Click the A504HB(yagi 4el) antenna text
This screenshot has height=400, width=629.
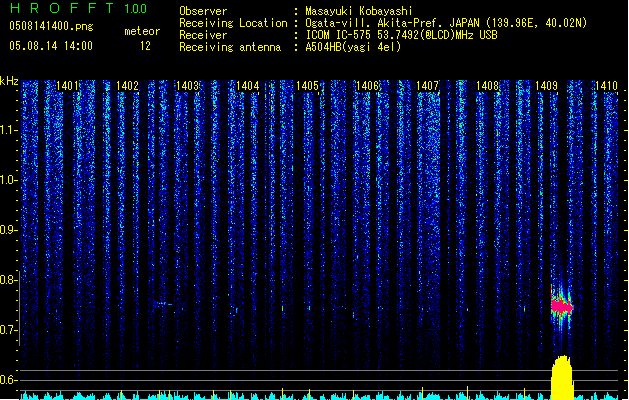[353, 47]
